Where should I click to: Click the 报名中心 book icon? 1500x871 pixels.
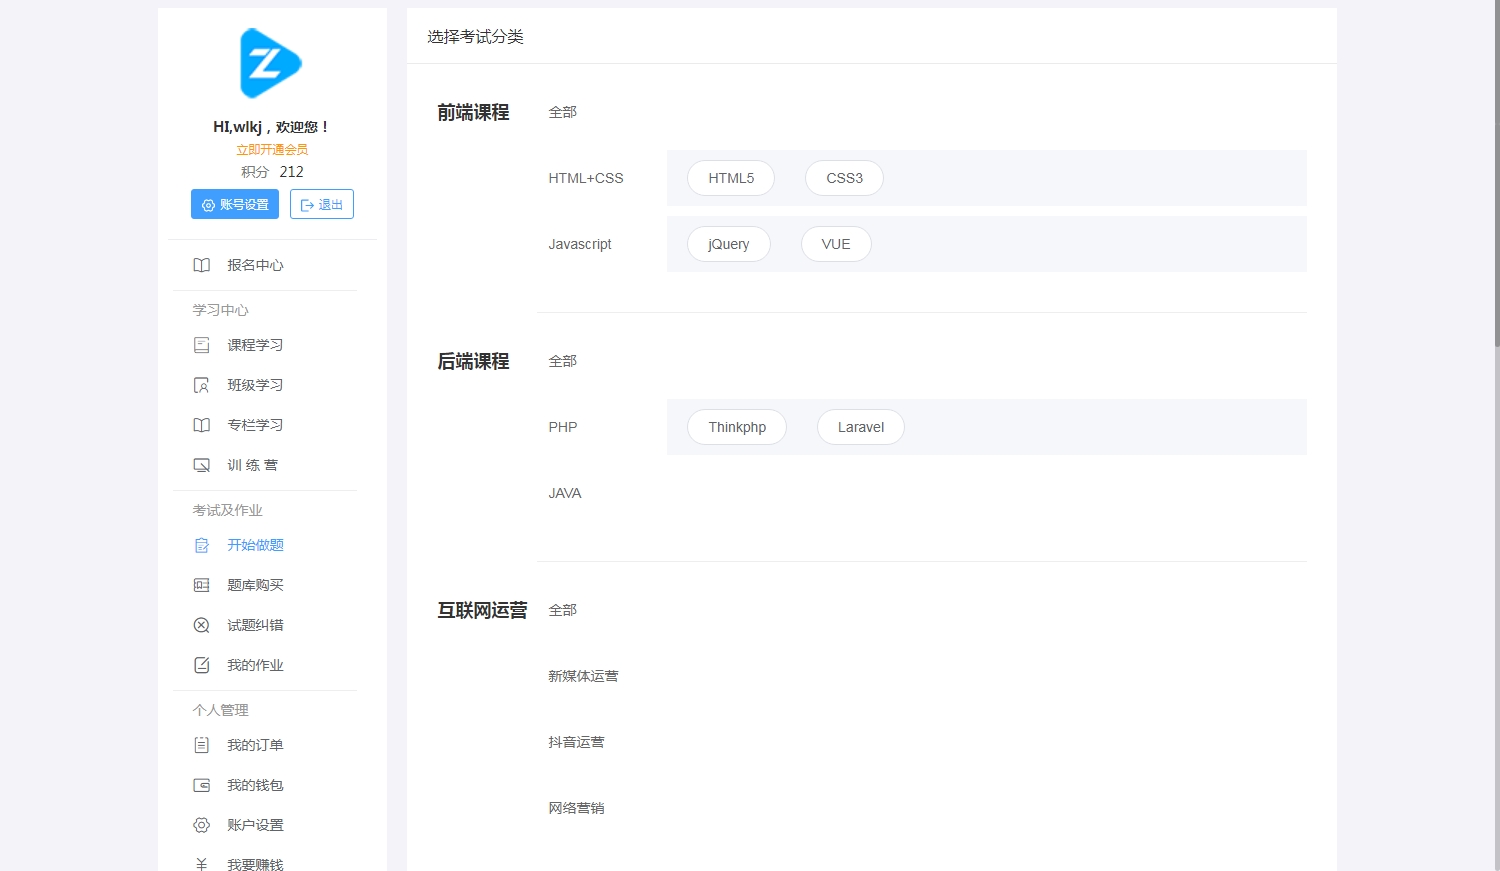(201, 265)
